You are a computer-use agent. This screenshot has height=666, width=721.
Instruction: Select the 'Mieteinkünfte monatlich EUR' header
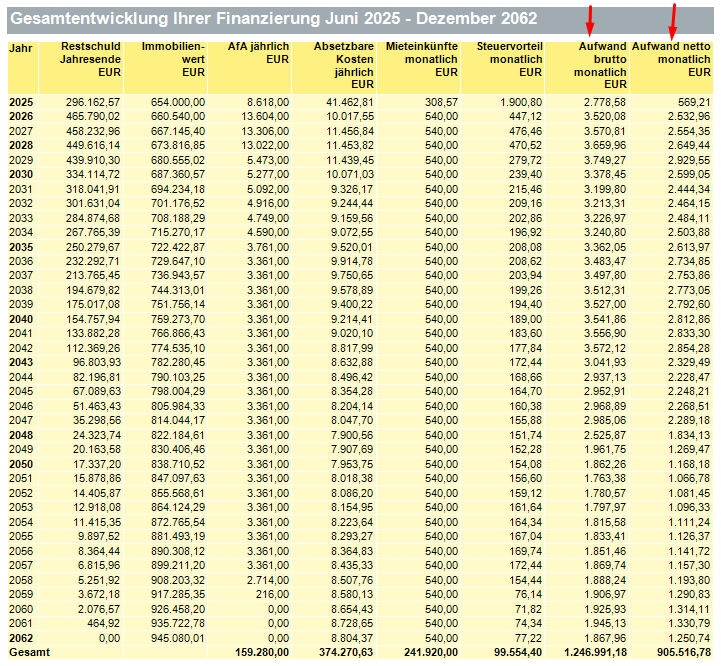click(x=422, y=59)
